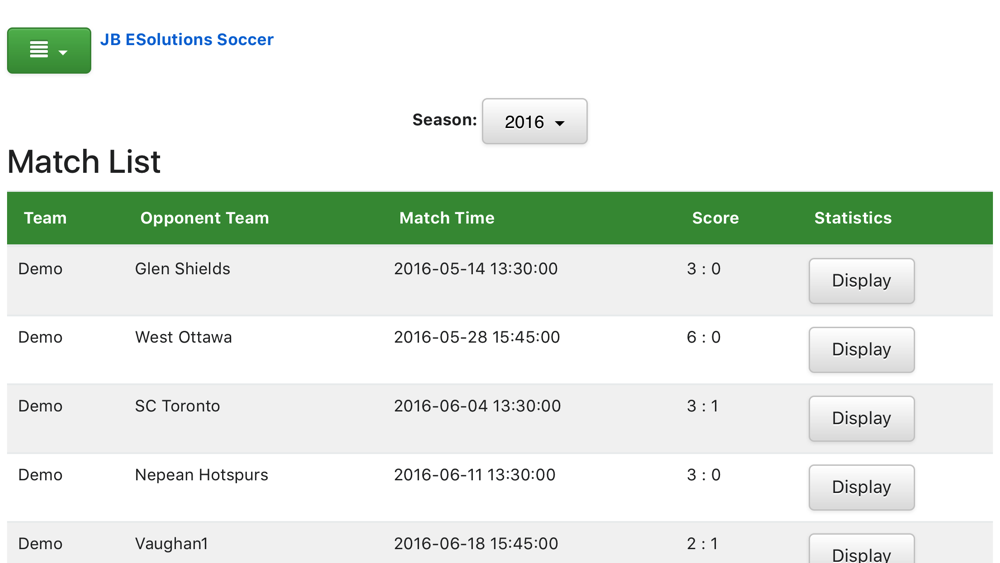
Task: Display statistics for SC Toronto match
Action: point(861,418)
